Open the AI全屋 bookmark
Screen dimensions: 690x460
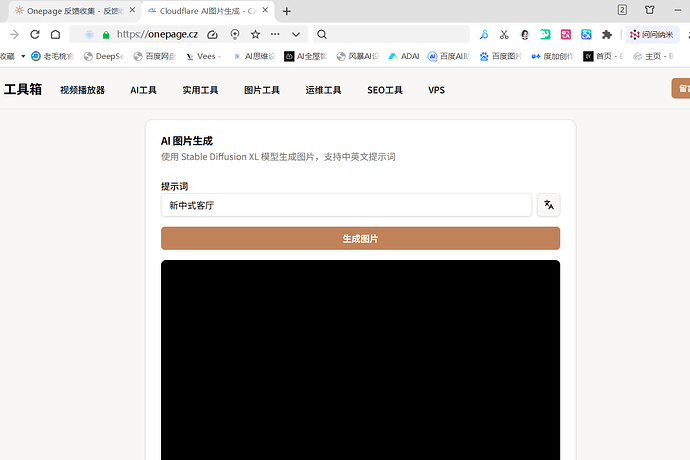click(305, 56)
